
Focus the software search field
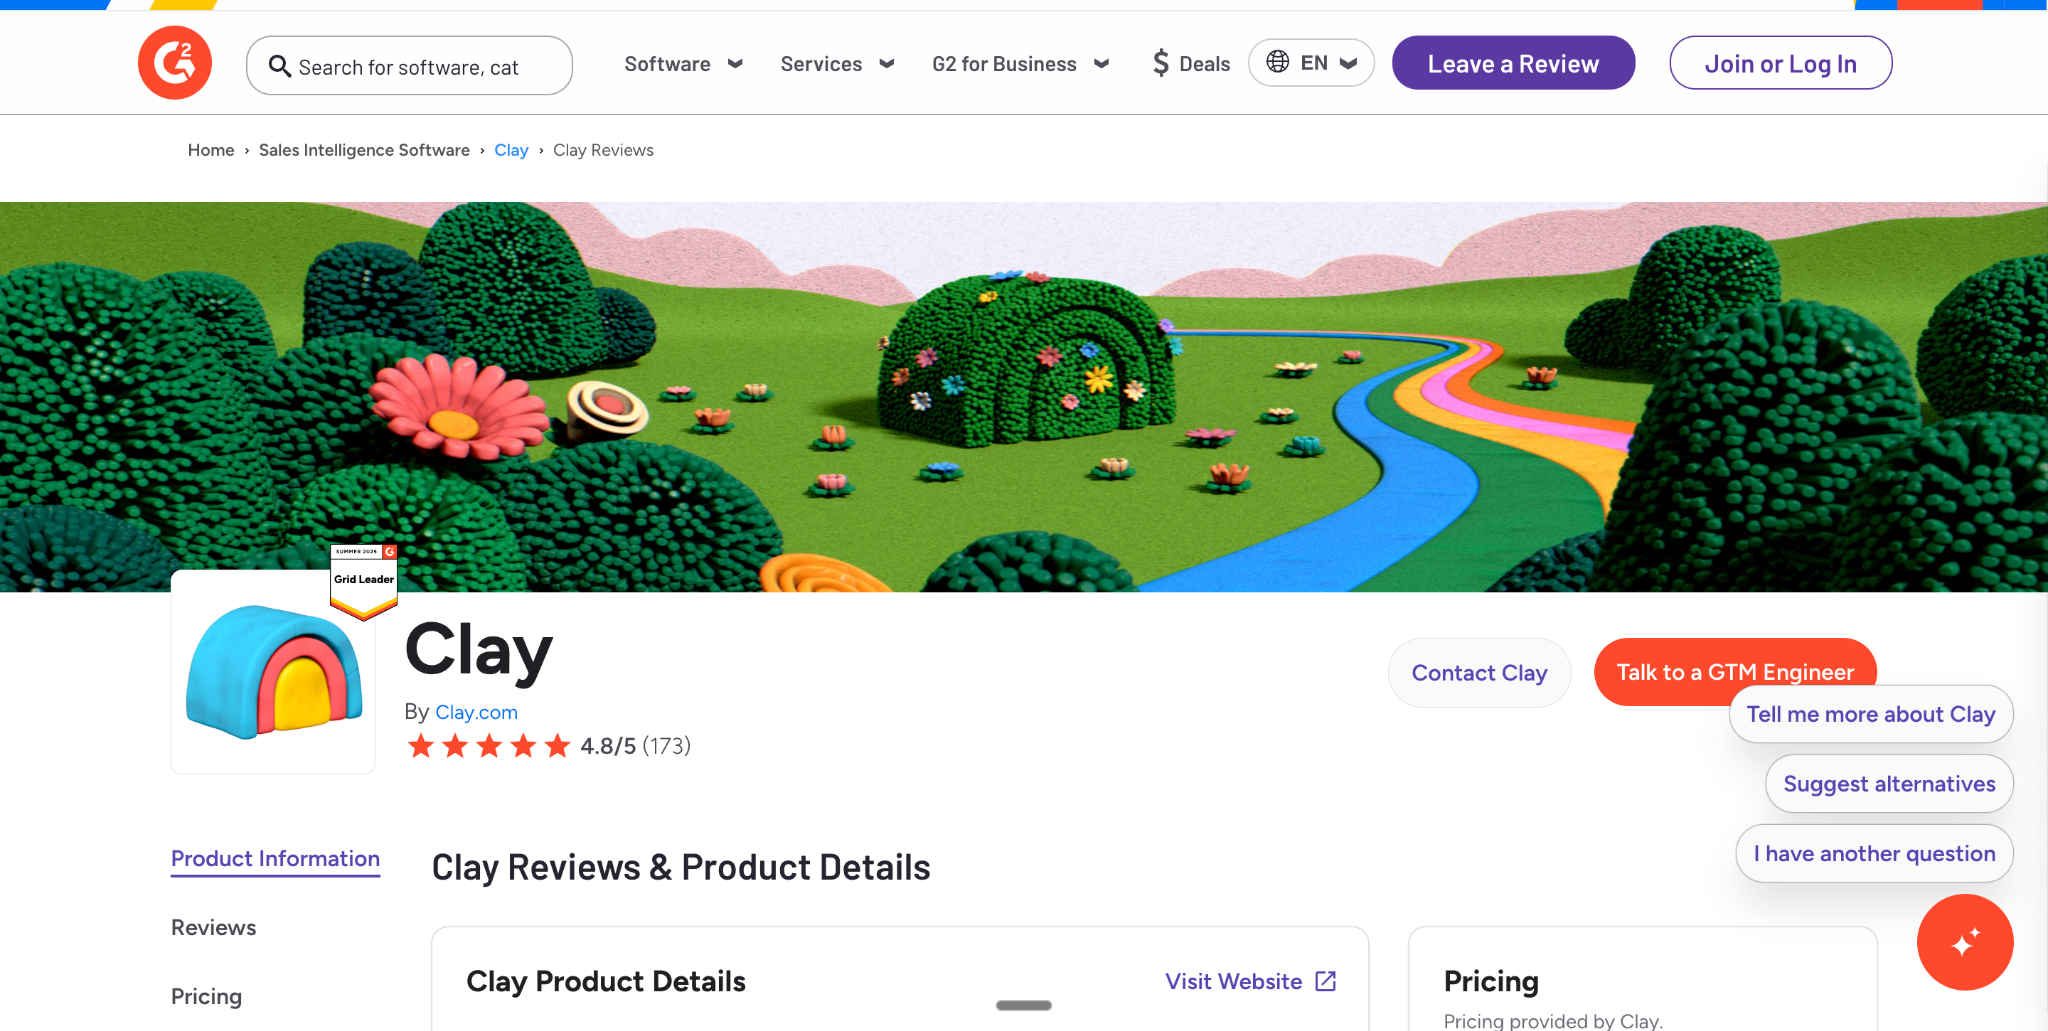click(420, 67)
